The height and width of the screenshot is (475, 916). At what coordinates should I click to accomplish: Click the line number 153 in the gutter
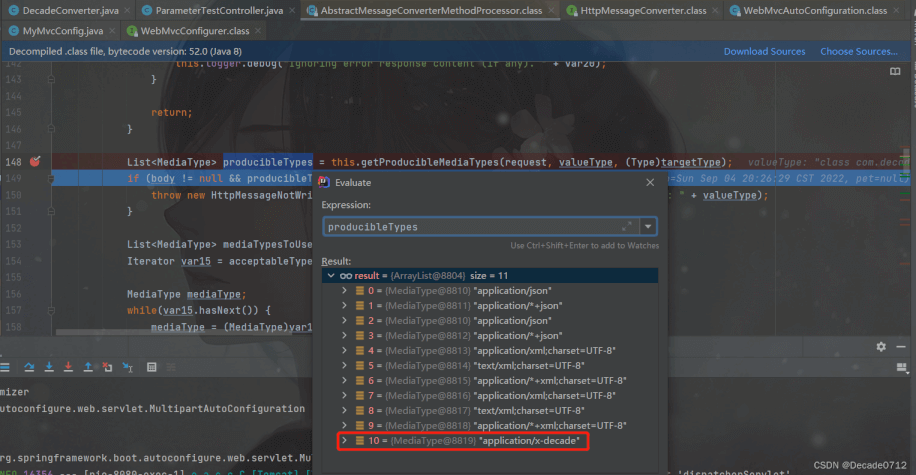[x=13, y=244]
